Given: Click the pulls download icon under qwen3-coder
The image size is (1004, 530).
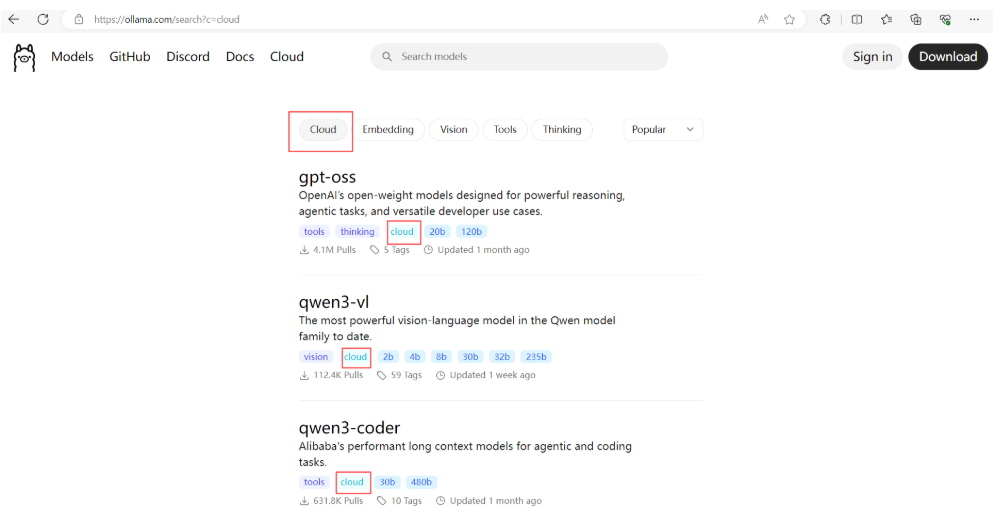Looking at the screenshot, I should (304, 501).
